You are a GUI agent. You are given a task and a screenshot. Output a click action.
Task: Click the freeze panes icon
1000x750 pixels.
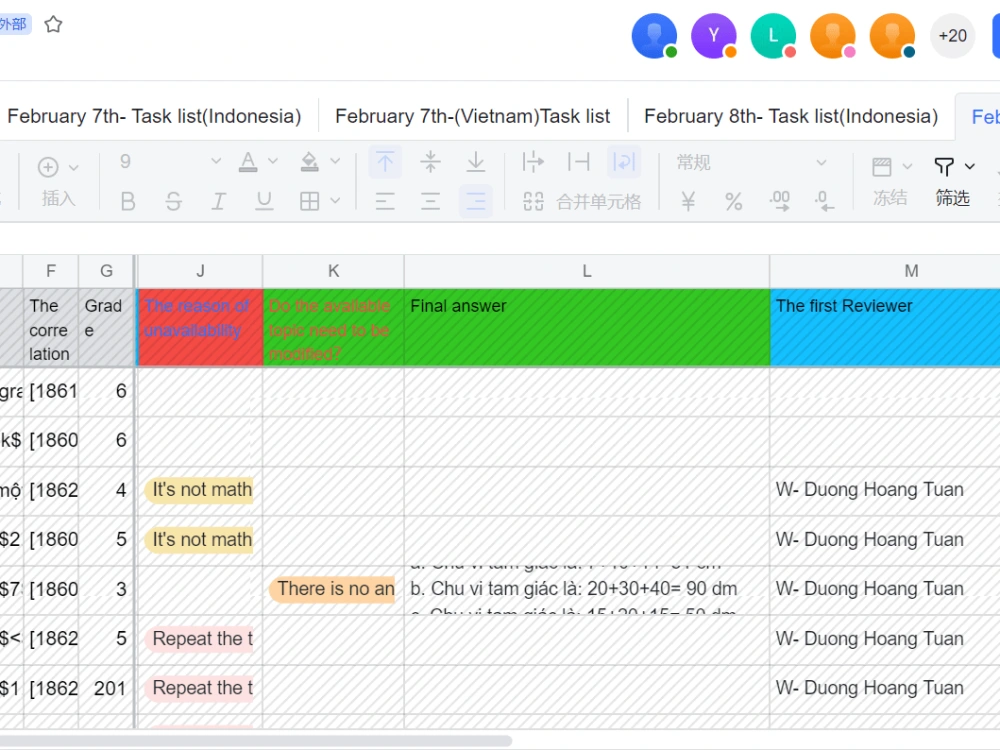tap(882, 167)
